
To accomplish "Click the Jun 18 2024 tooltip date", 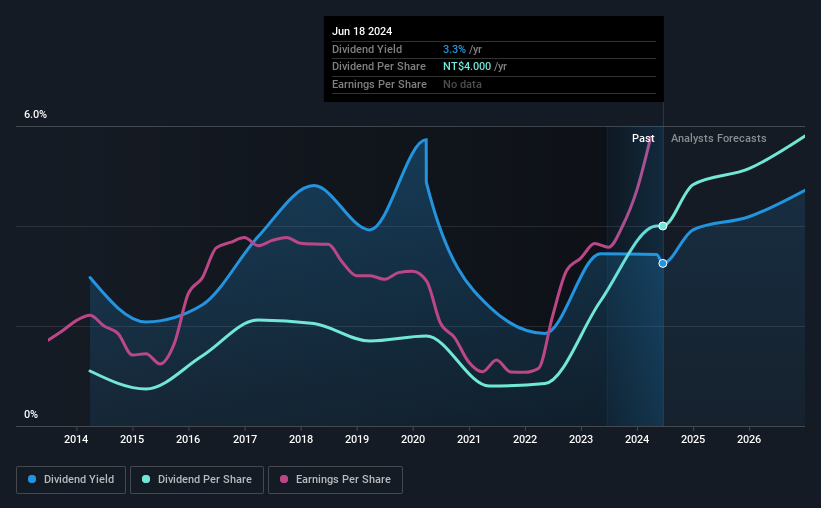I will (x=362, y=31).
